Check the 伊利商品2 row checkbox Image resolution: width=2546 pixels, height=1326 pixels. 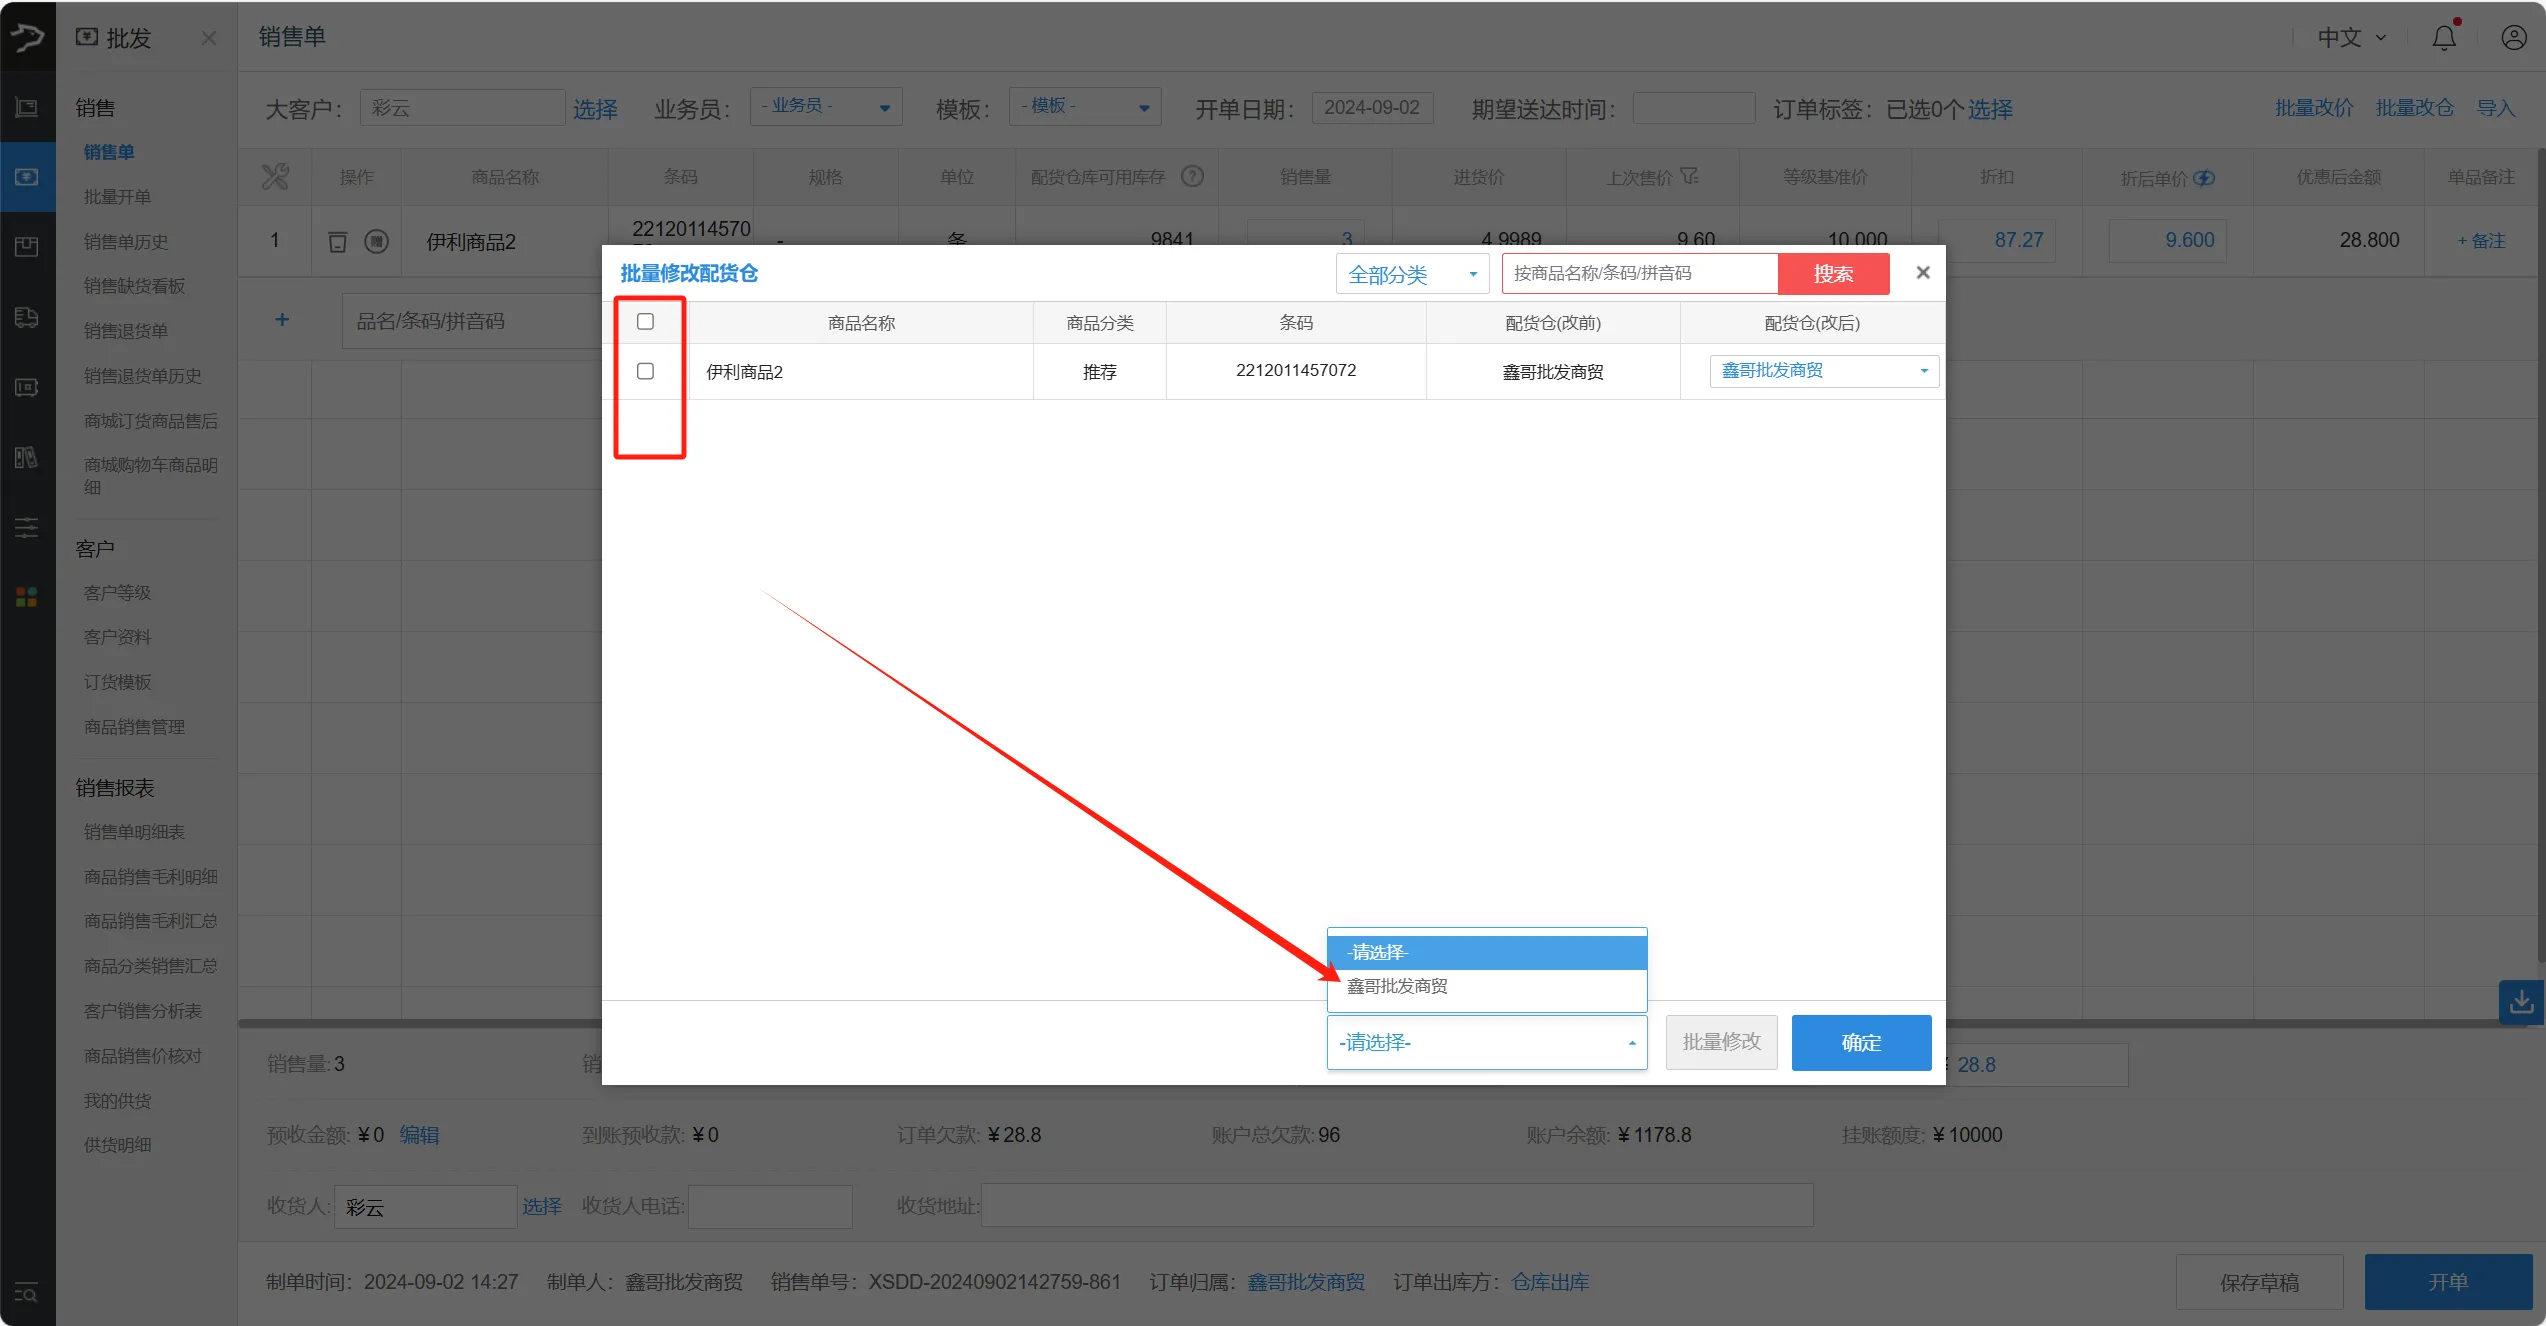coord(645,370)
